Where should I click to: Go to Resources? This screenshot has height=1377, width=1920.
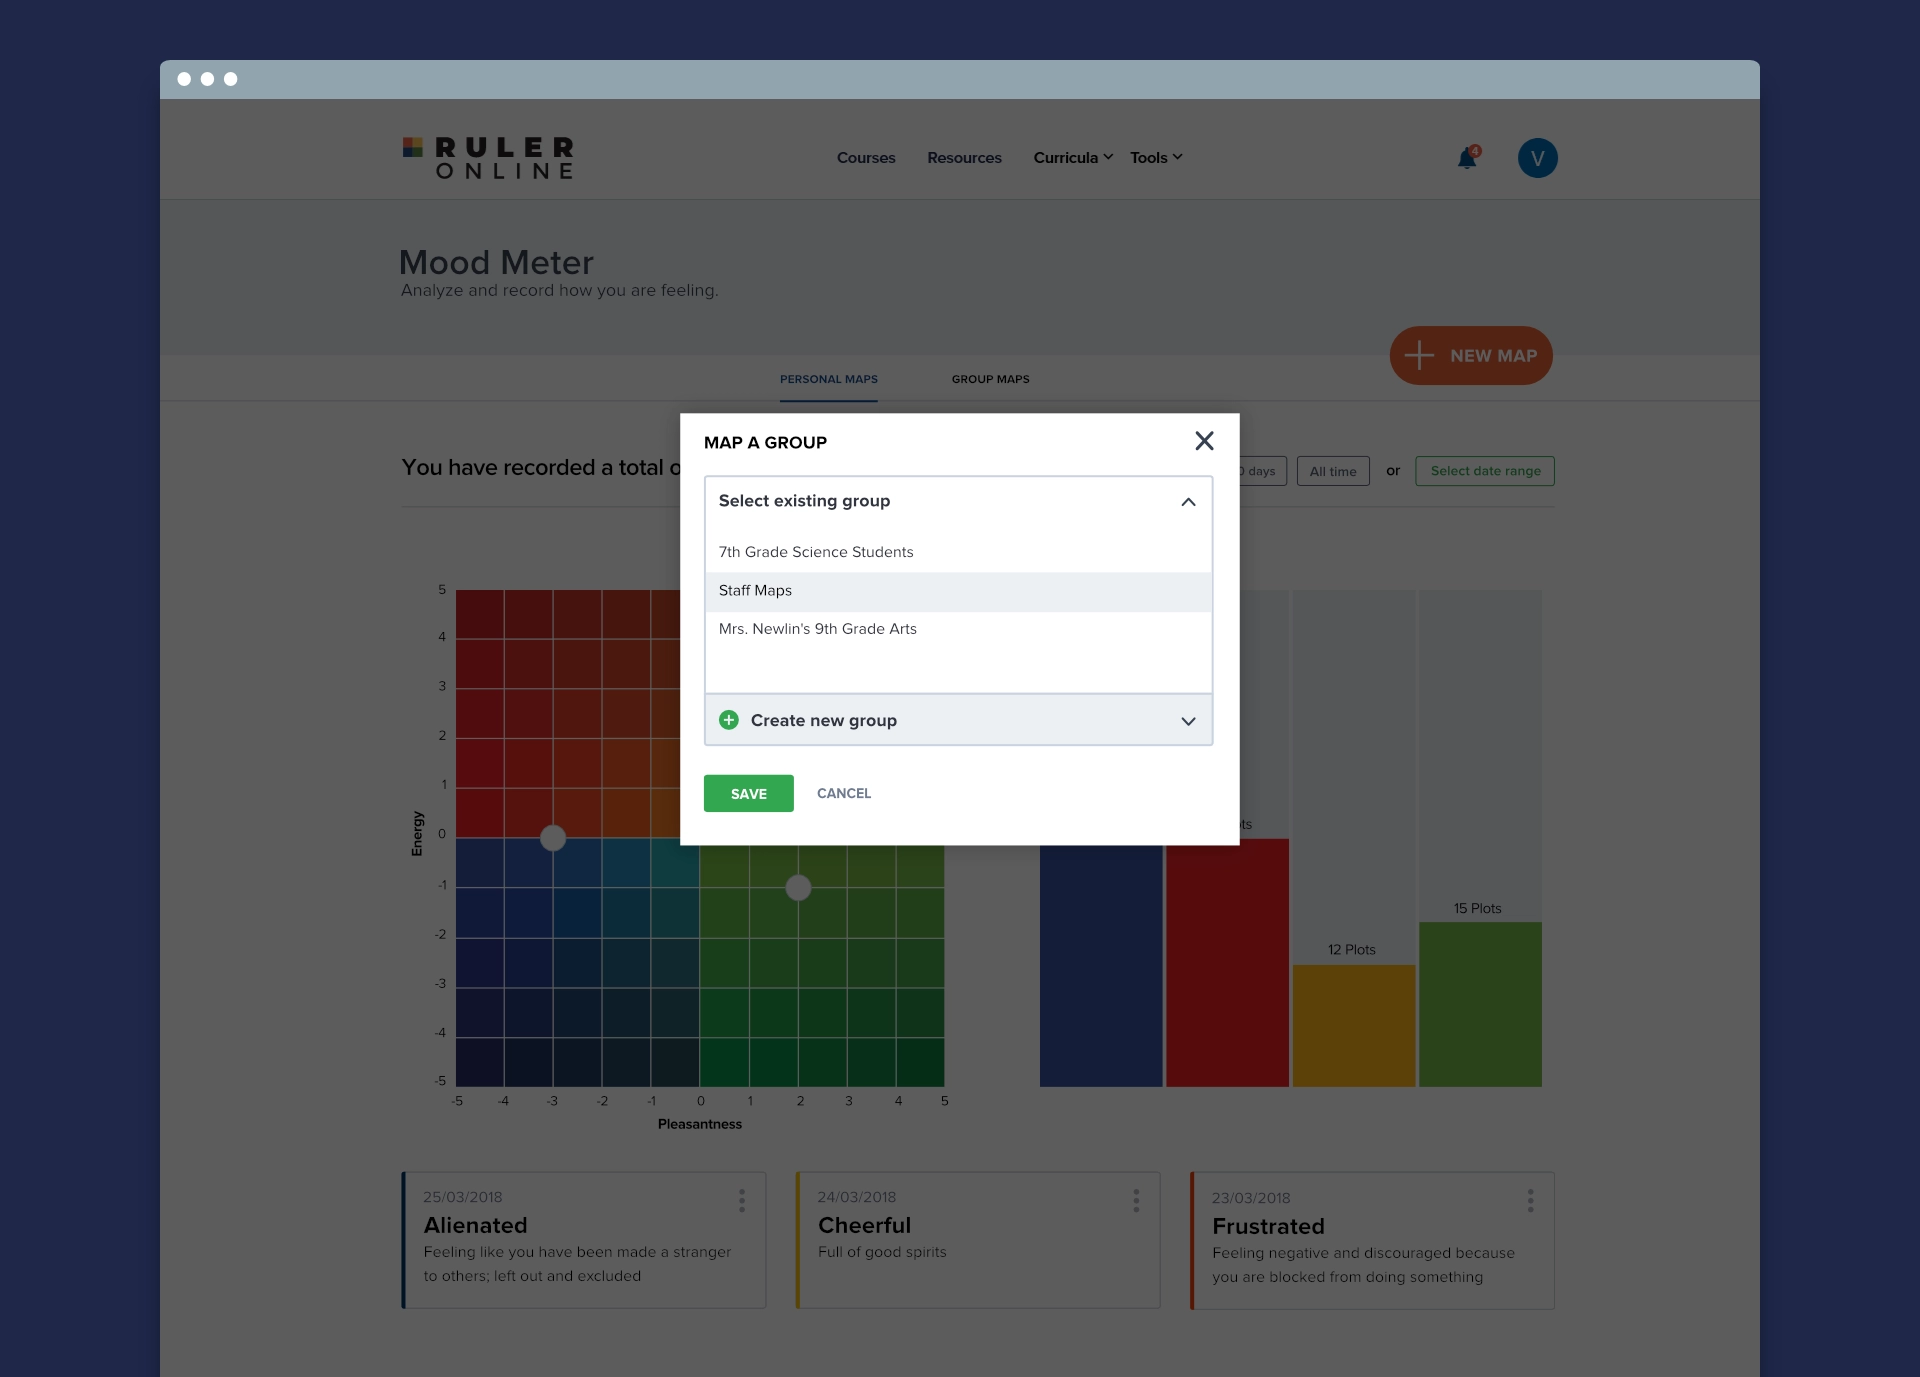coord(964,158)
